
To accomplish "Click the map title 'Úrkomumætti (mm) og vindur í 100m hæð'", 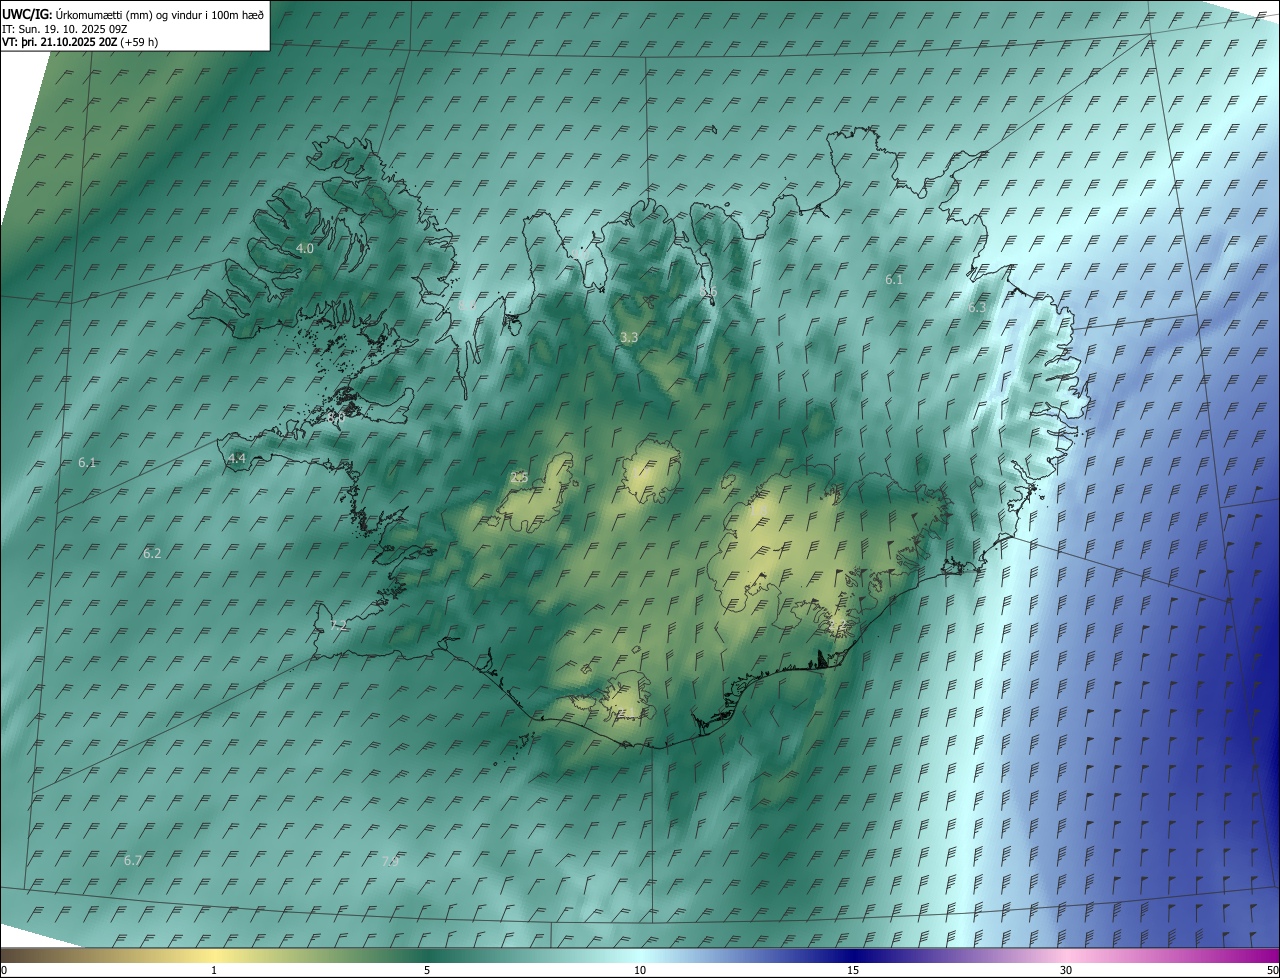I will click(159, 14).
